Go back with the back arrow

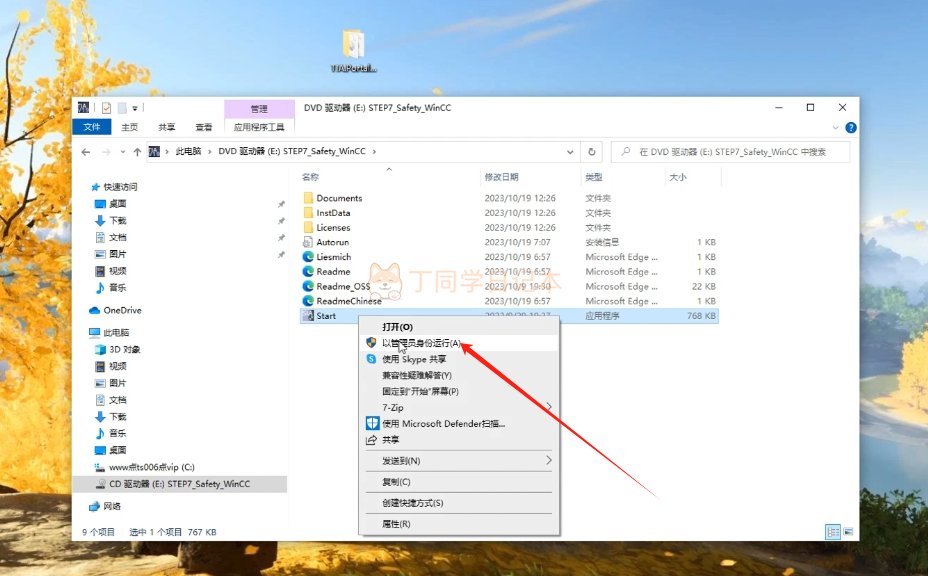click(x=86, y=152)
